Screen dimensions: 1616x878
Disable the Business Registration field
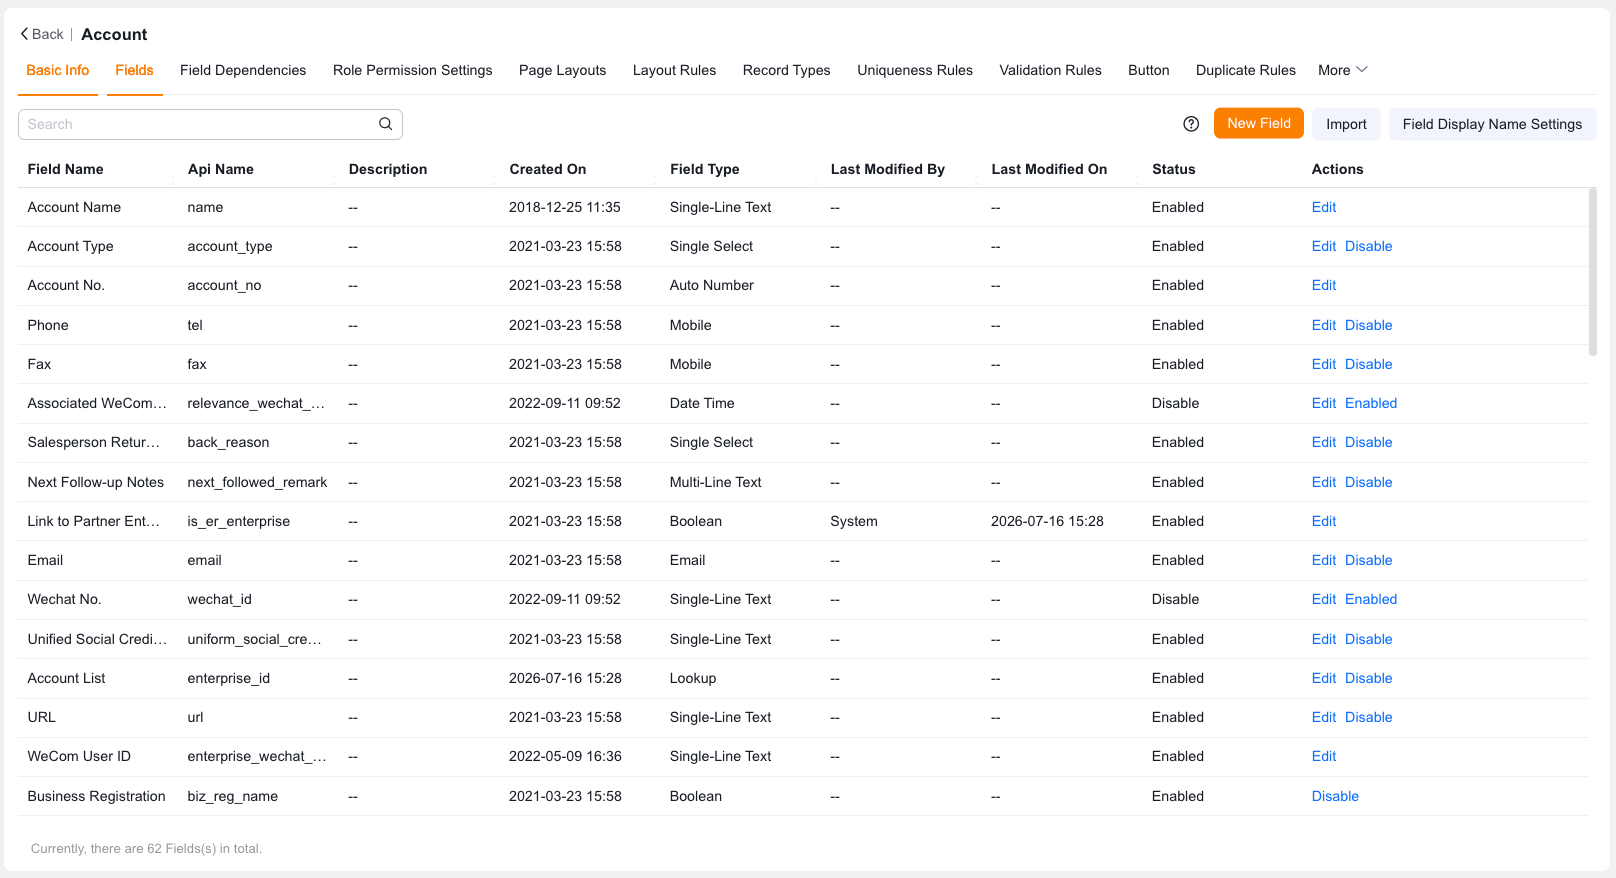pos(1335,796)
